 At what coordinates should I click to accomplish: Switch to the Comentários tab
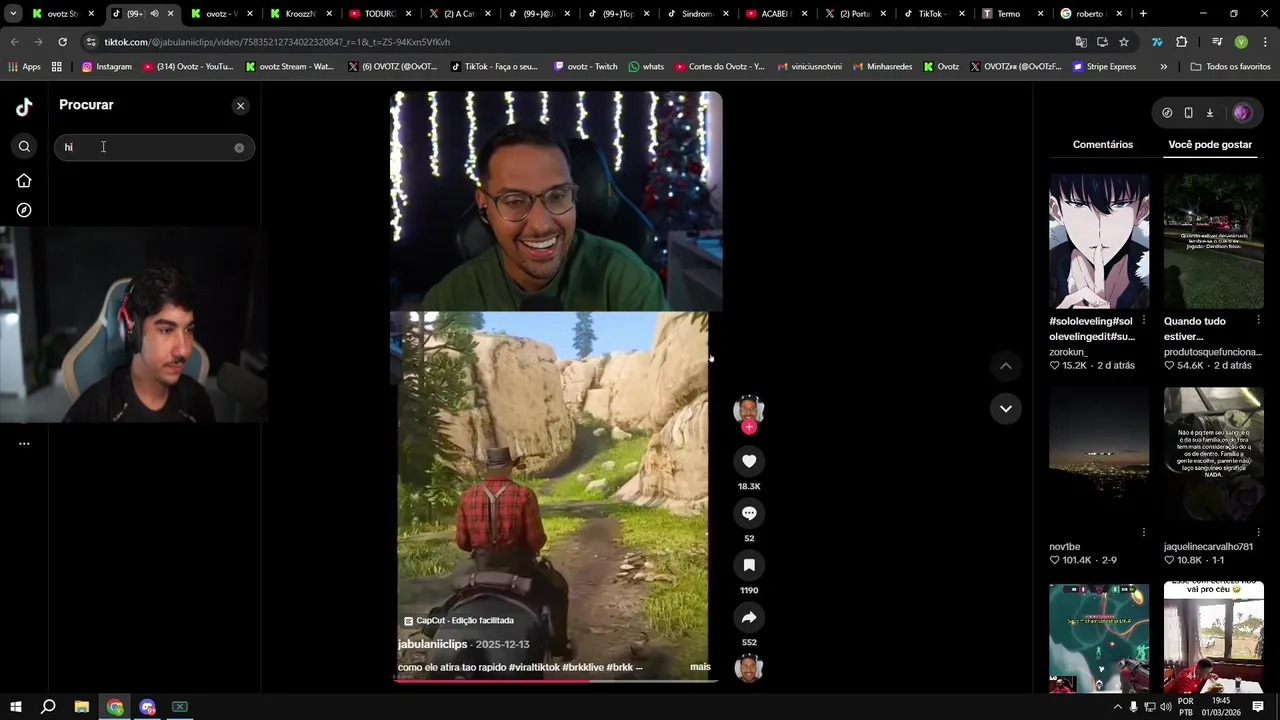pyautogui.click(x=1103, y=145)
